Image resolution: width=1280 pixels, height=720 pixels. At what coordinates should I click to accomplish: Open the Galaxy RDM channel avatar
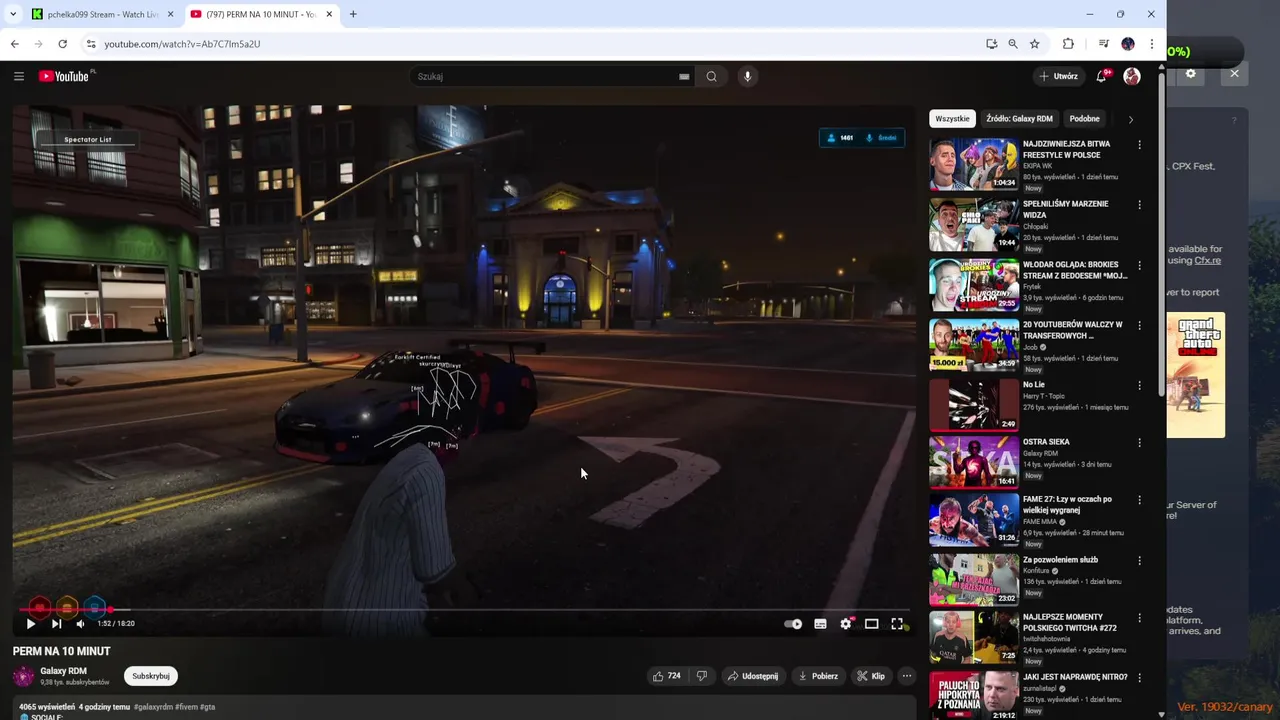[23, 676]
